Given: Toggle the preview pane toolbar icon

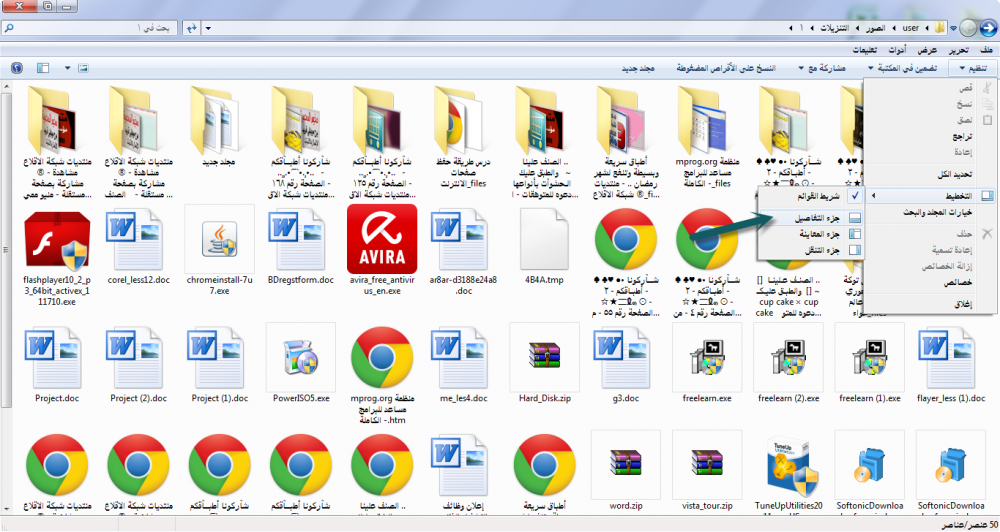Looking at the screenshot, I should [x=43, y=68].
